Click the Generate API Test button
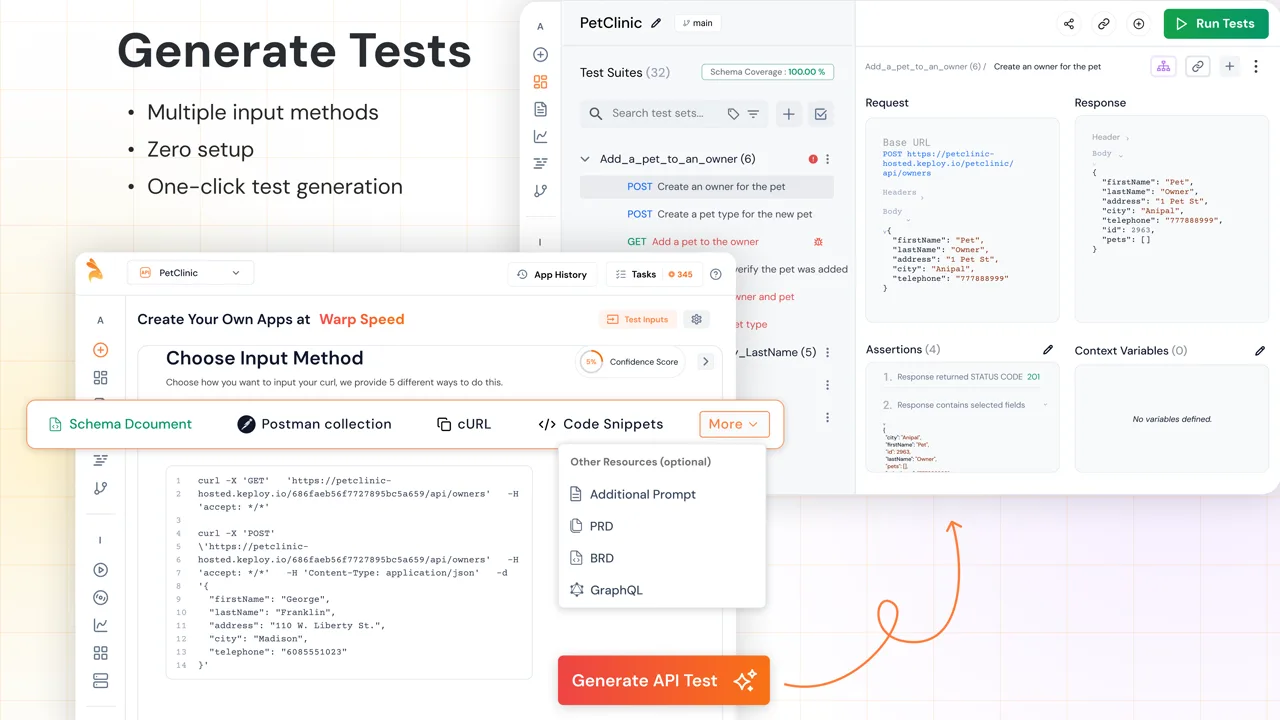1280x720 pixels. click(663, 681)
